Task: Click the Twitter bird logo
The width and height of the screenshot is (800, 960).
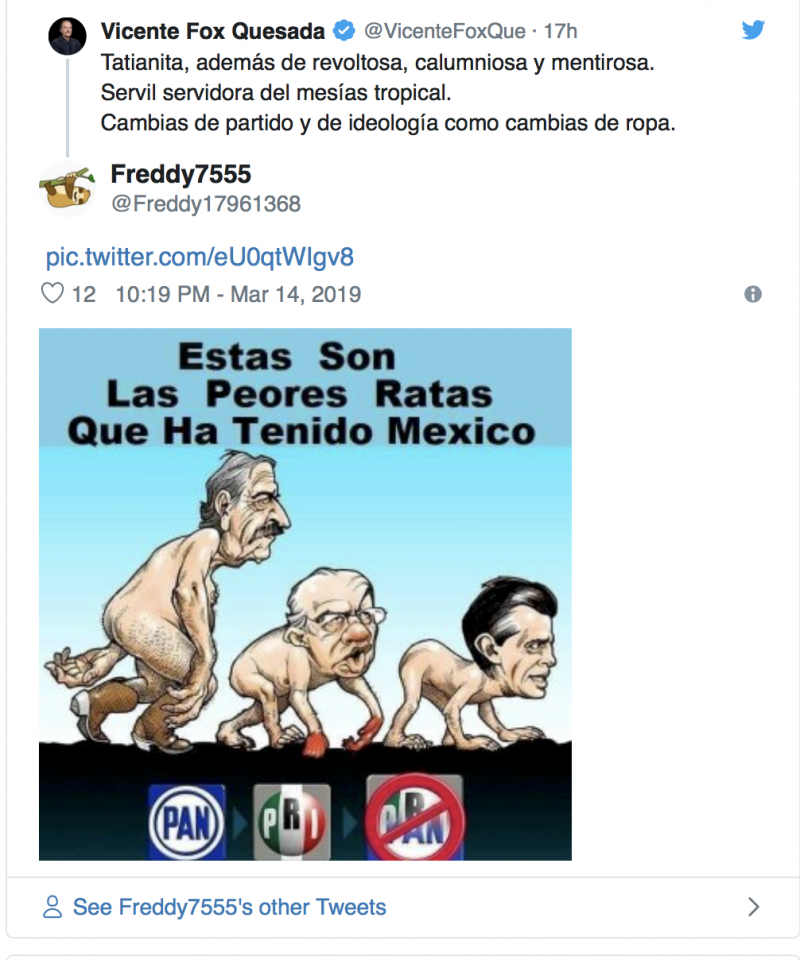Action: click(x=753, y=29)
